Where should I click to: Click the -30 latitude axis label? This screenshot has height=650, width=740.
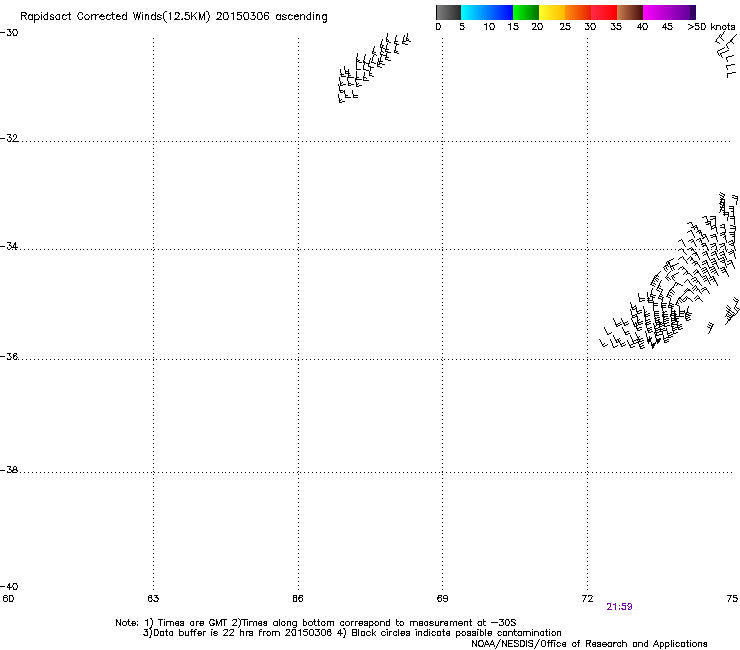tap(9, 33)
